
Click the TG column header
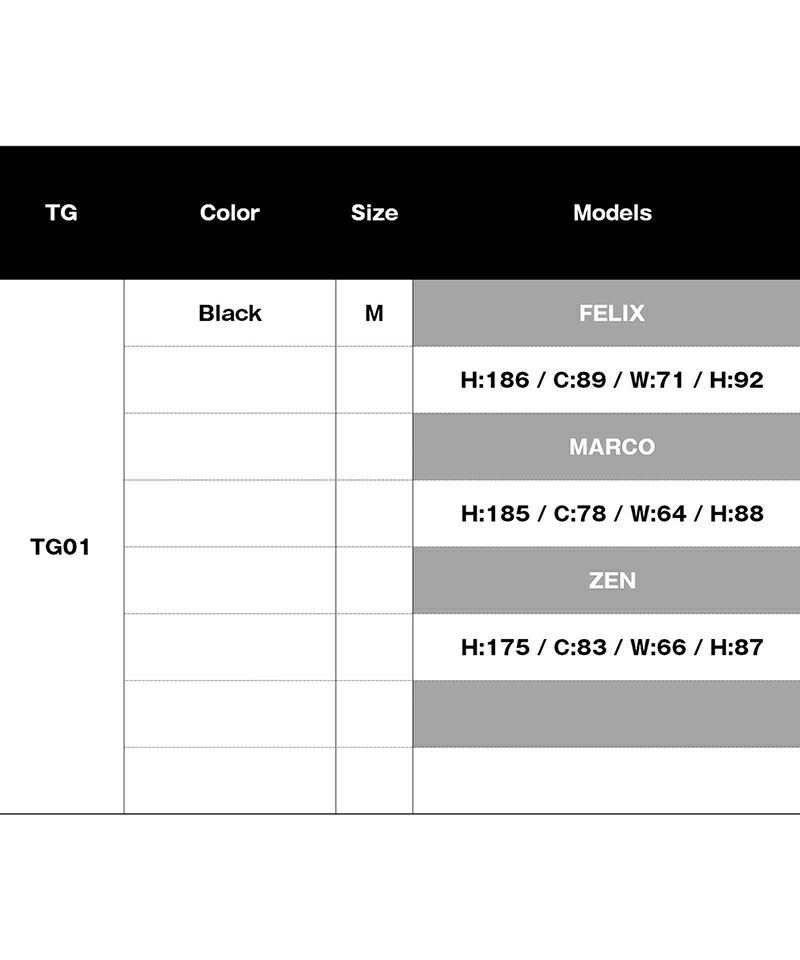(x=61, y=213)
